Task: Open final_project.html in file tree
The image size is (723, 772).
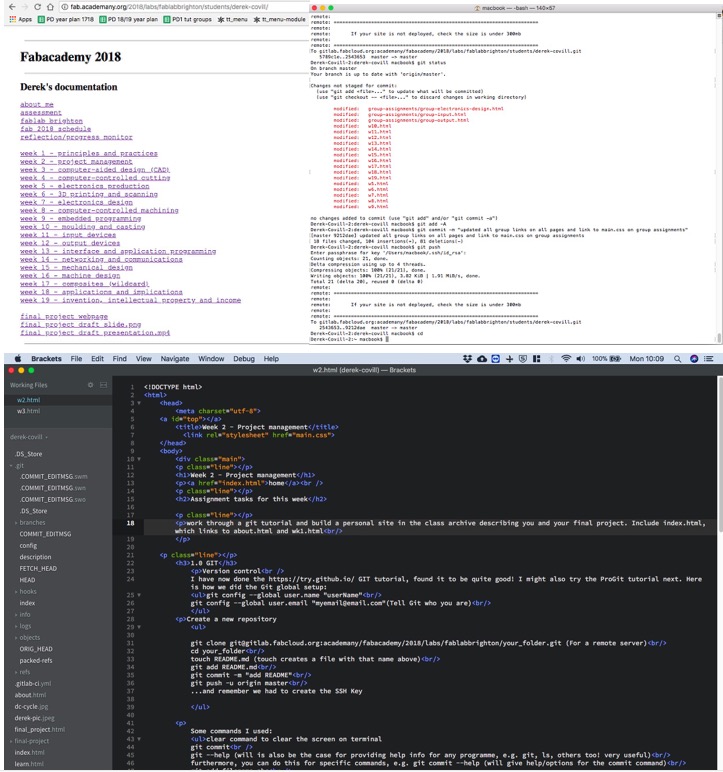Action: 39,730
